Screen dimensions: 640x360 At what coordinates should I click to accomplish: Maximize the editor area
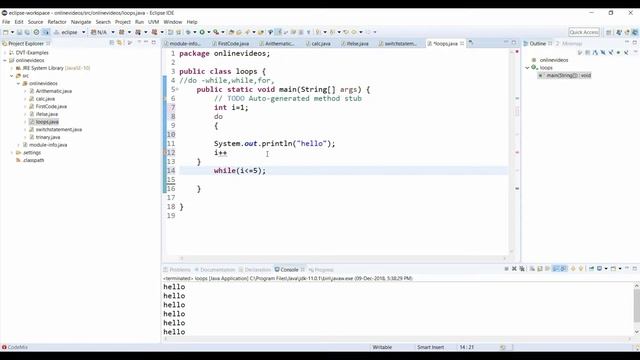point(513,42)
